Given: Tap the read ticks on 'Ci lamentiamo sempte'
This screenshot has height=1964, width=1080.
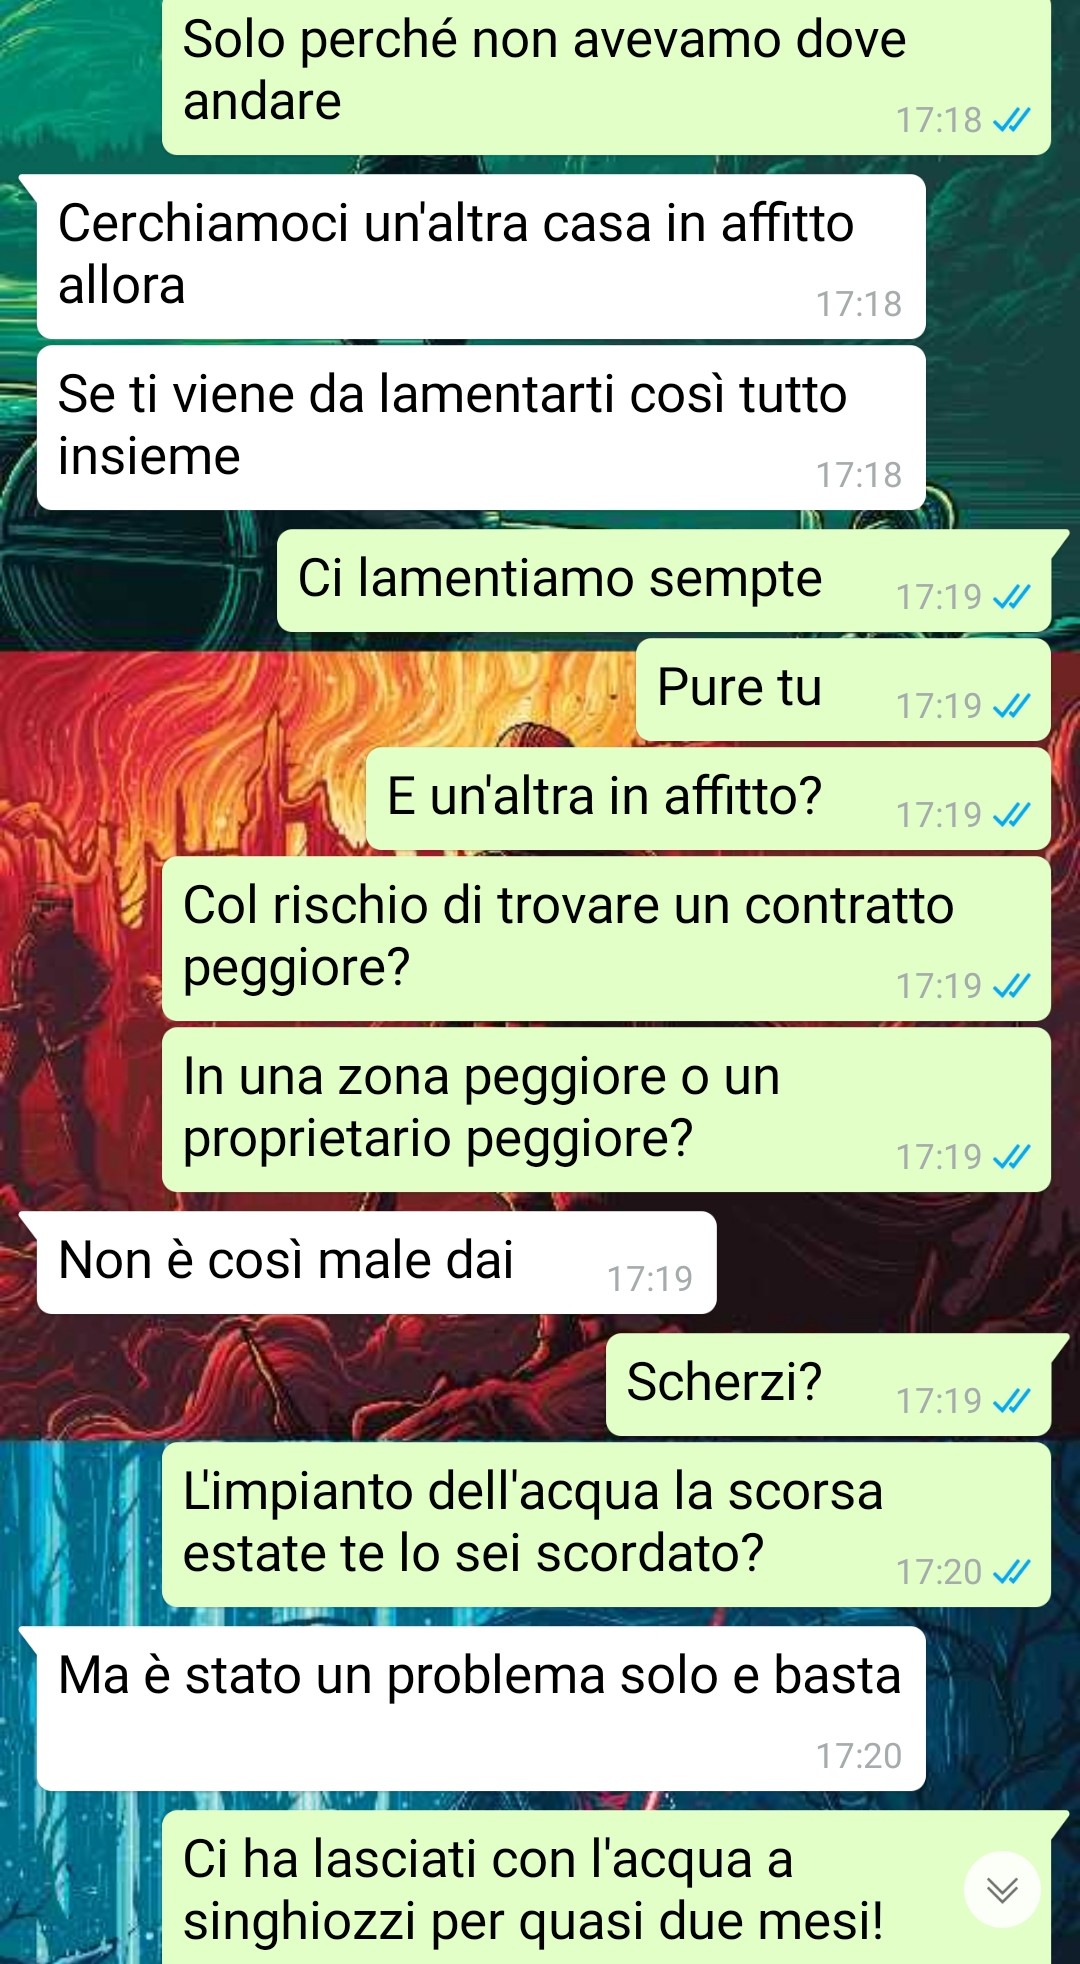Looking at the screenshot, I should click(x=1012, y=597).
